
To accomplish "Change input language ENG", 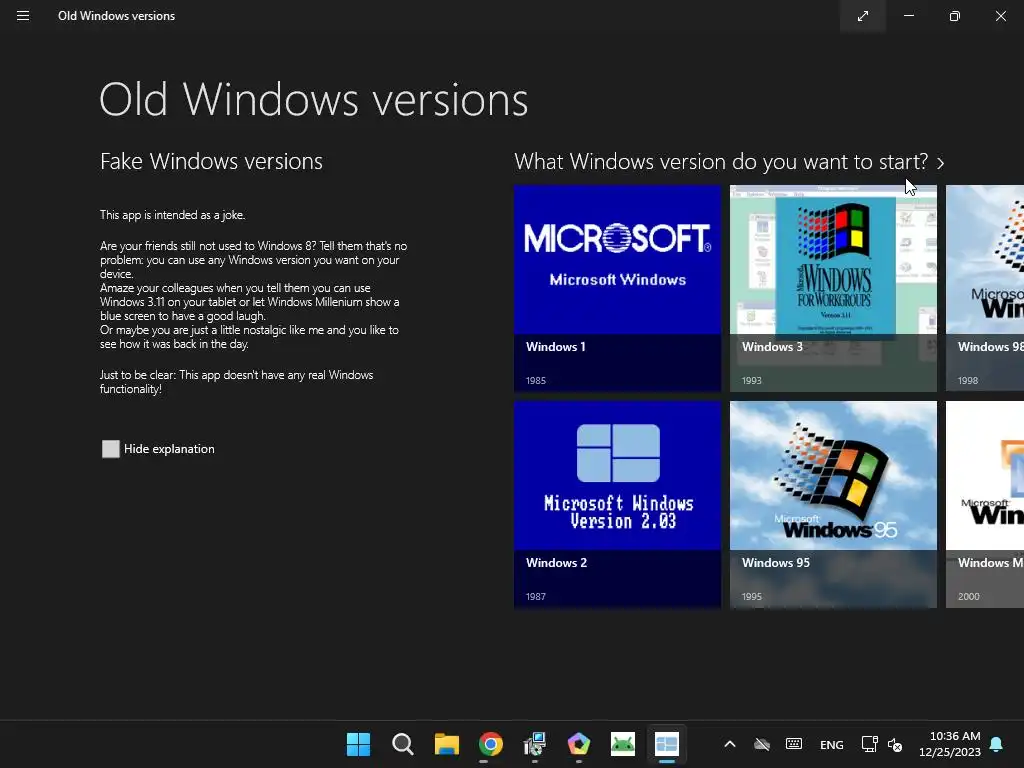I will (x=831, y=744).
